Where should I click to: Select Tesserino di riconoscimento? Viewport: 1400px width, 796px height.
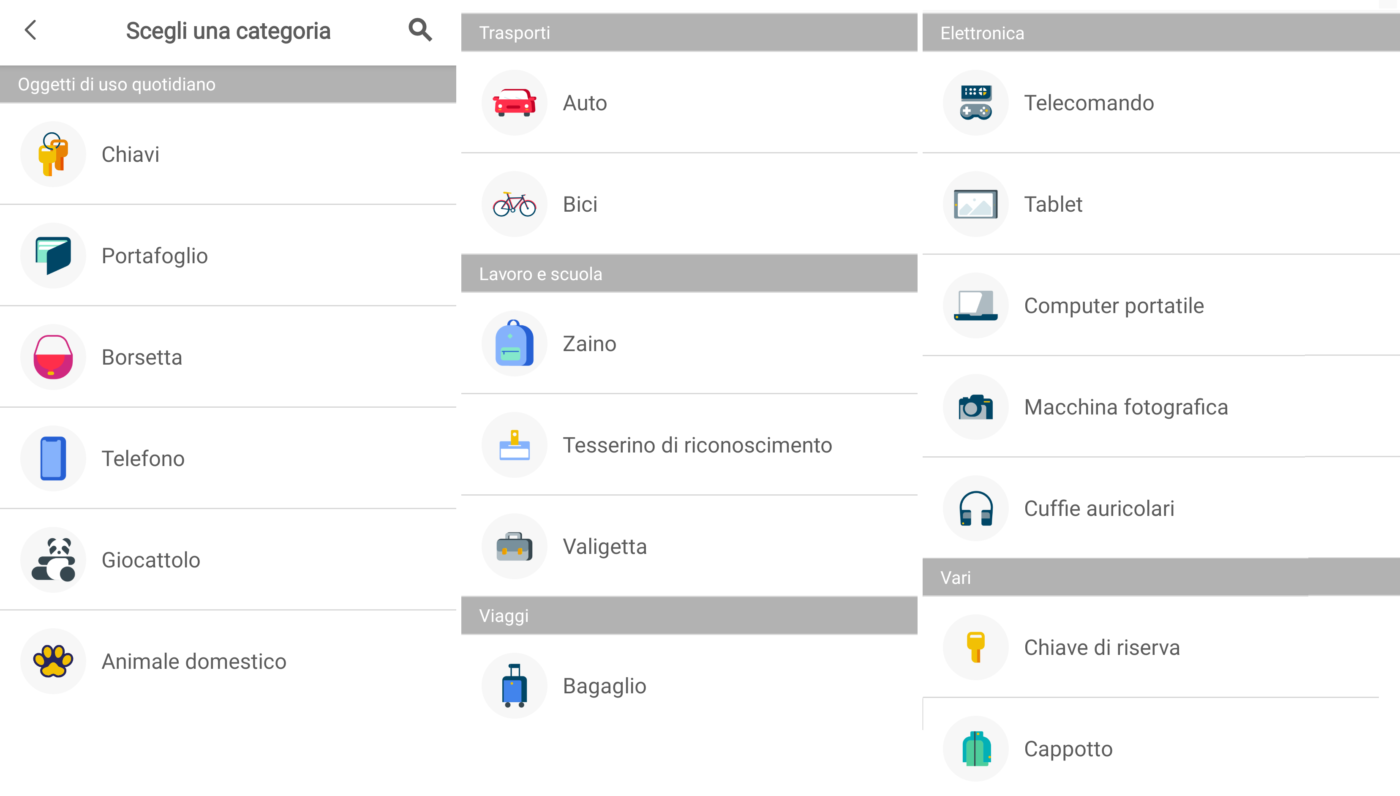(697, 445)
